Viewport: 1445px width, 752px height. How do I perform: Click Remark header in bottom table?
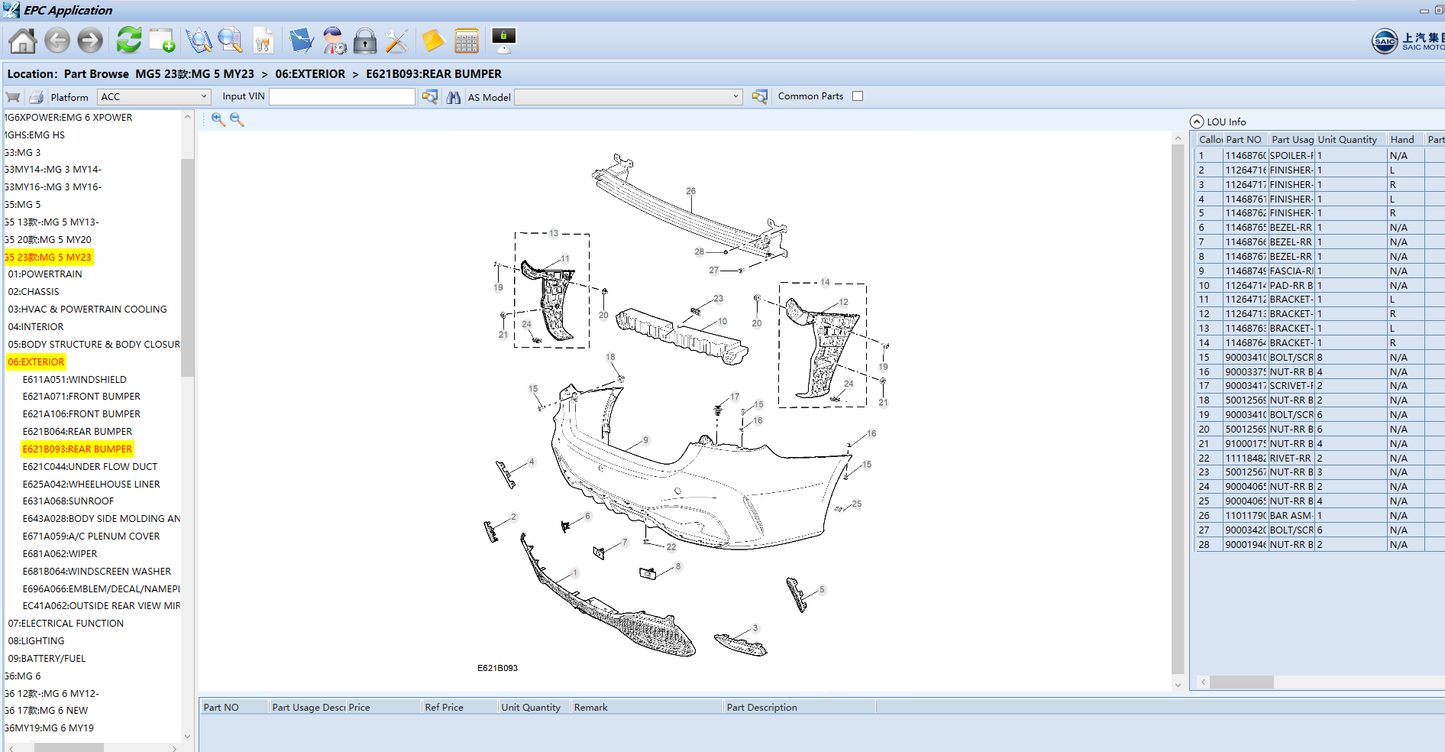(x=647, y=707)
